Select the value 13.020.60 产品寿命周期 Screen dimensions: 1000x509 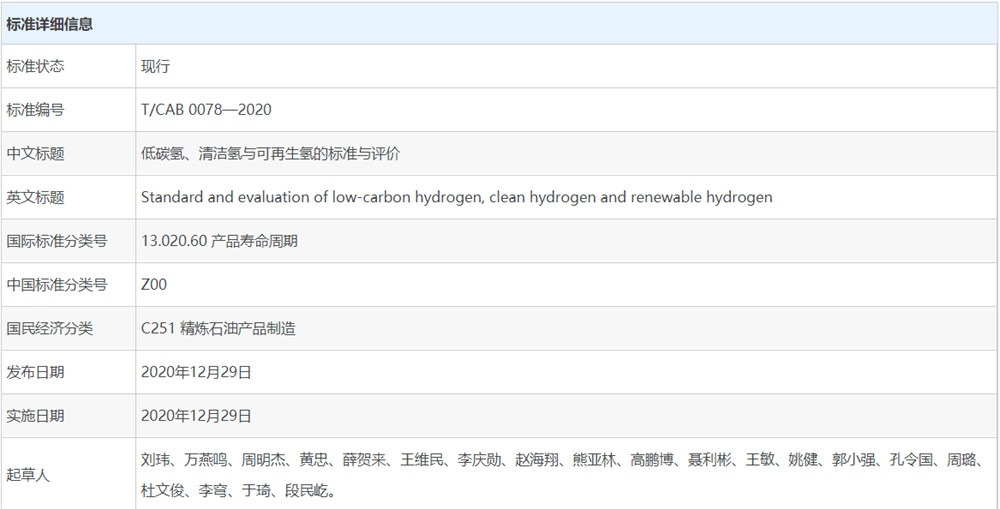tap(219, 241)
